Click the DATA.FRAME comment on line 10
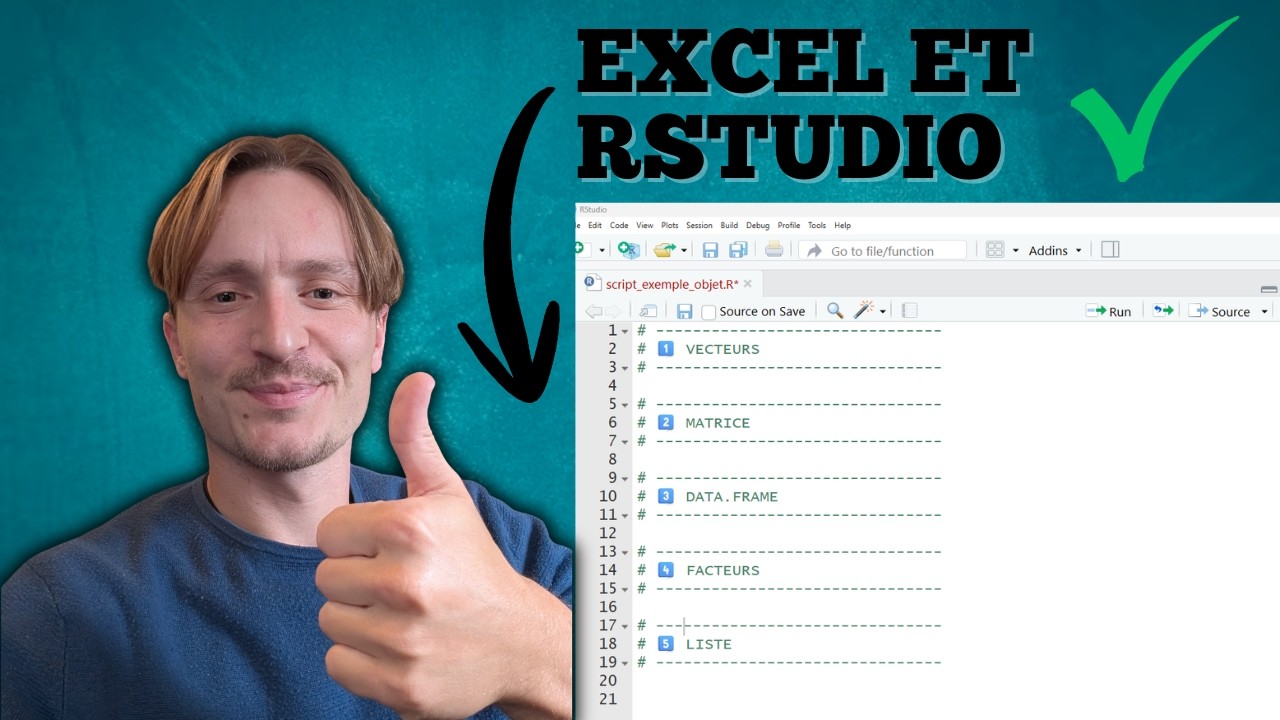The width and height of the screenshot is (1280, 720). (731, 497)
